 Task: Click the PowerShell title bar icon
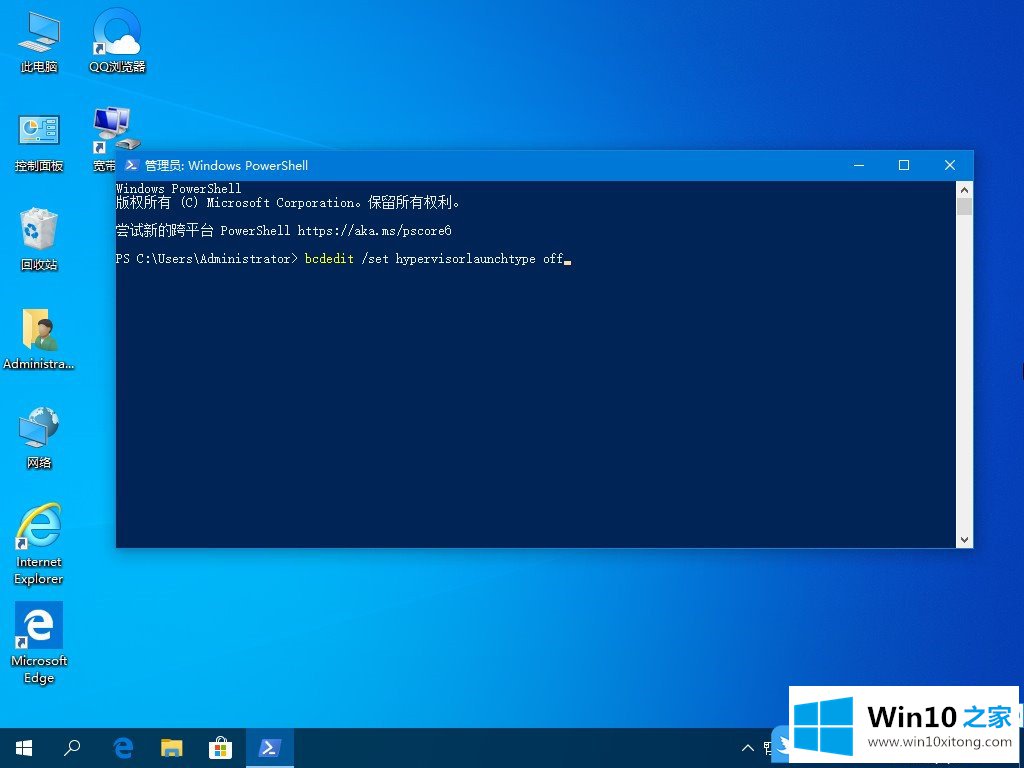pos(131,165)
